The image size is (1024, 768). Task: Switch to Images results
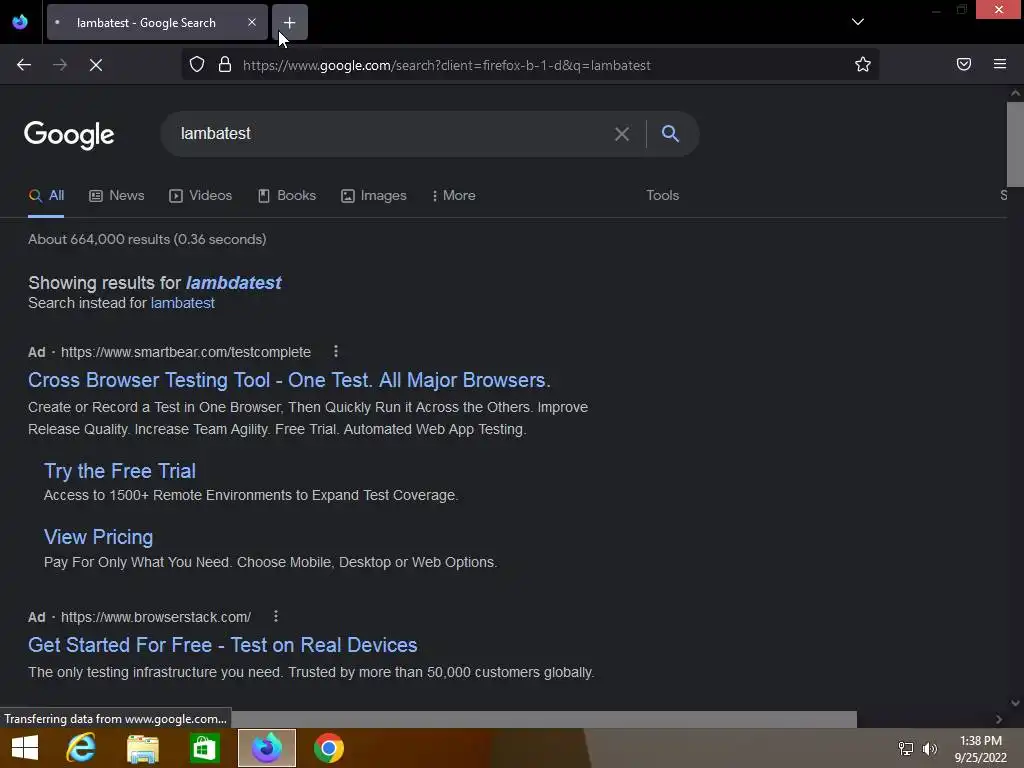pyautogui.click(x=374, y=196)
